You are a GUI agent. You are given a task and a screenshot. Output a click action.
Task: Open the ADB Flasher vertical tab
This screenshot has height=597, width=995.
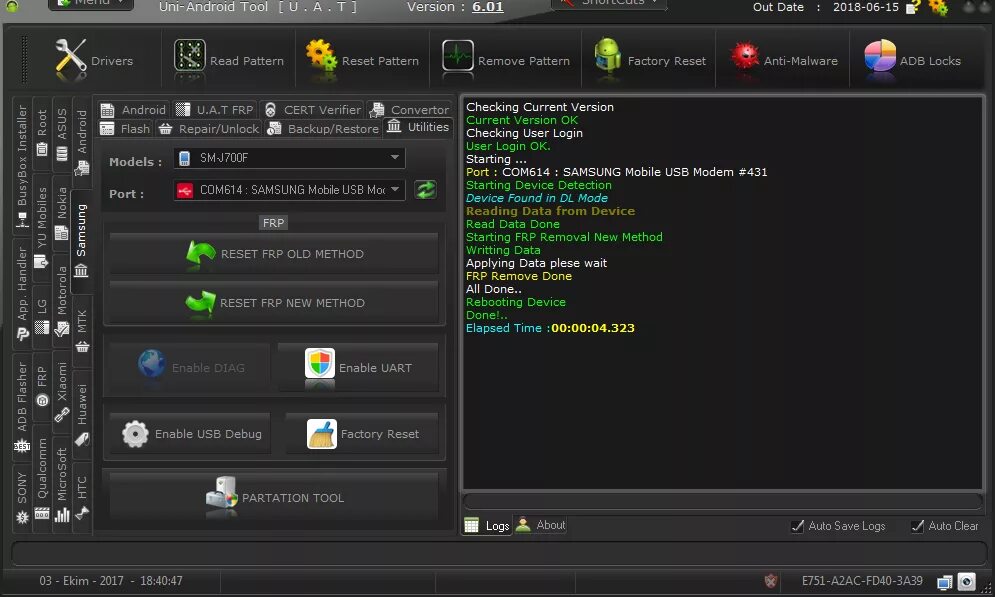22,407
